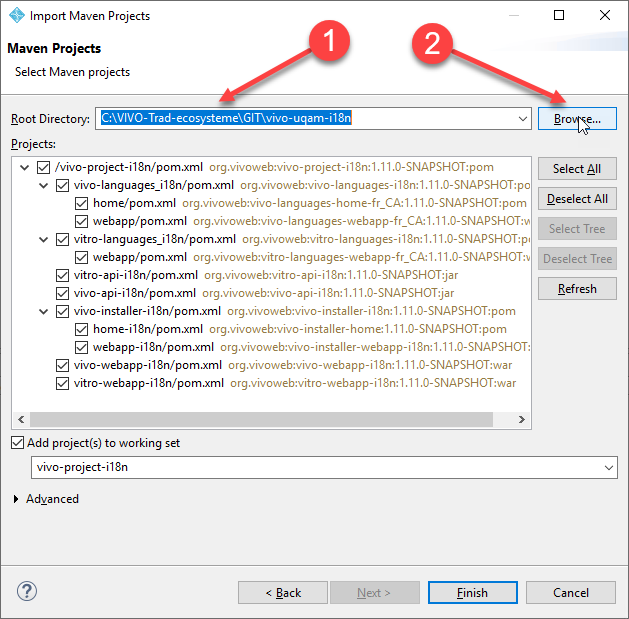
Task: Uncheck /vivo-project-i18n/pom.xml checkbox
Action: pos(43,167)
